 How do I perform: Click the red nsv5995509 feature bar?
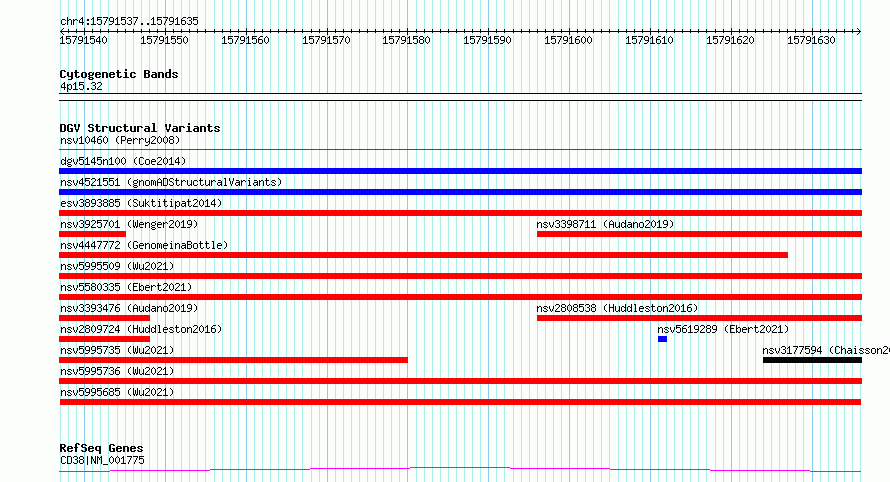pyautogui.click(x=460, y=276)
